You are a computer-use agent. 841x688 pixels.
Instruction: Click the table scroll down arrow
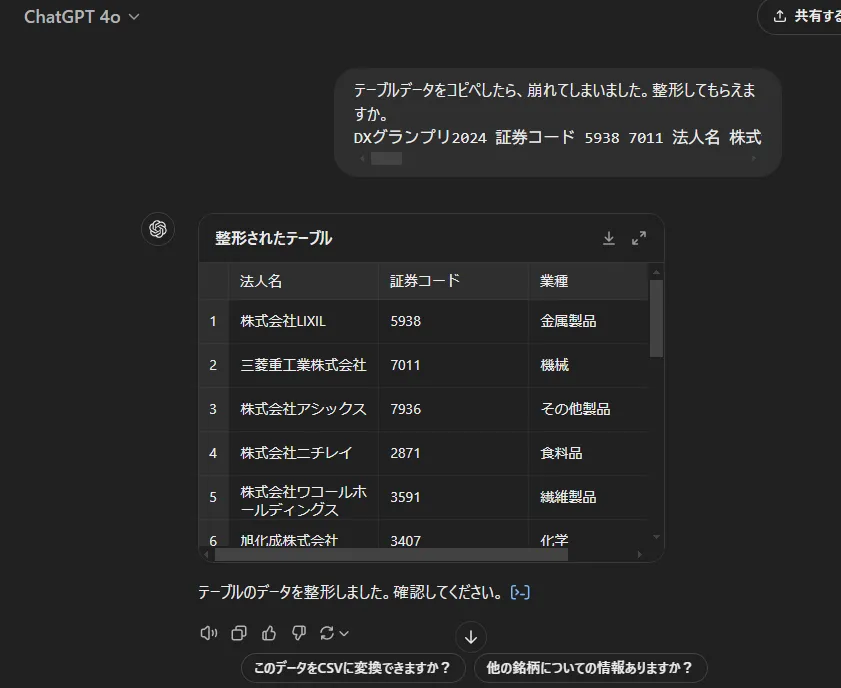coord(656,537)
